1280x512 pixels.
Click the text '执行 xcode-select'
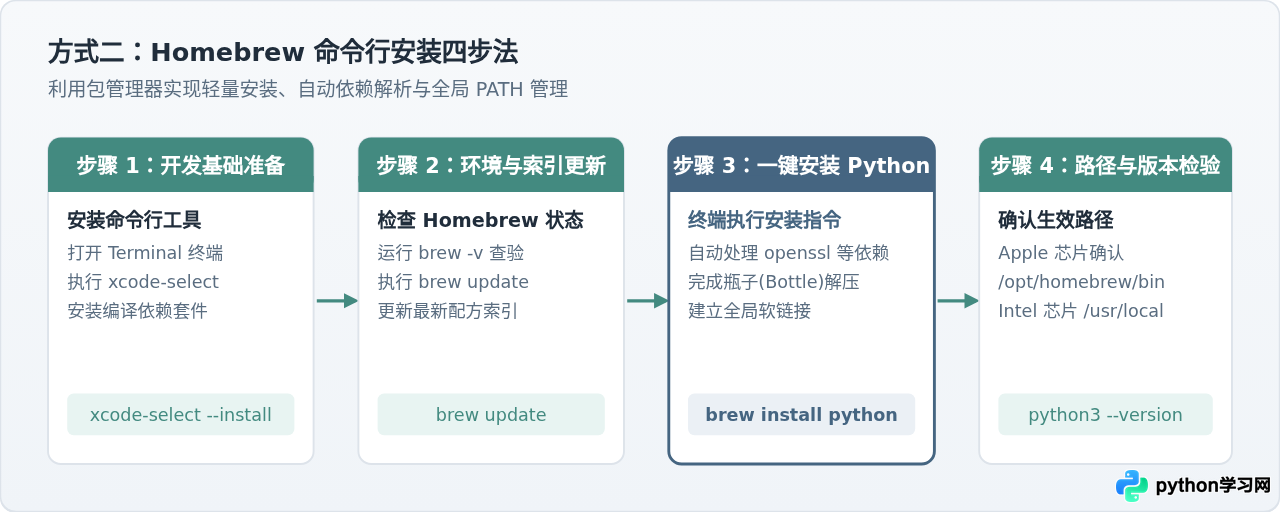pos(143,282)
